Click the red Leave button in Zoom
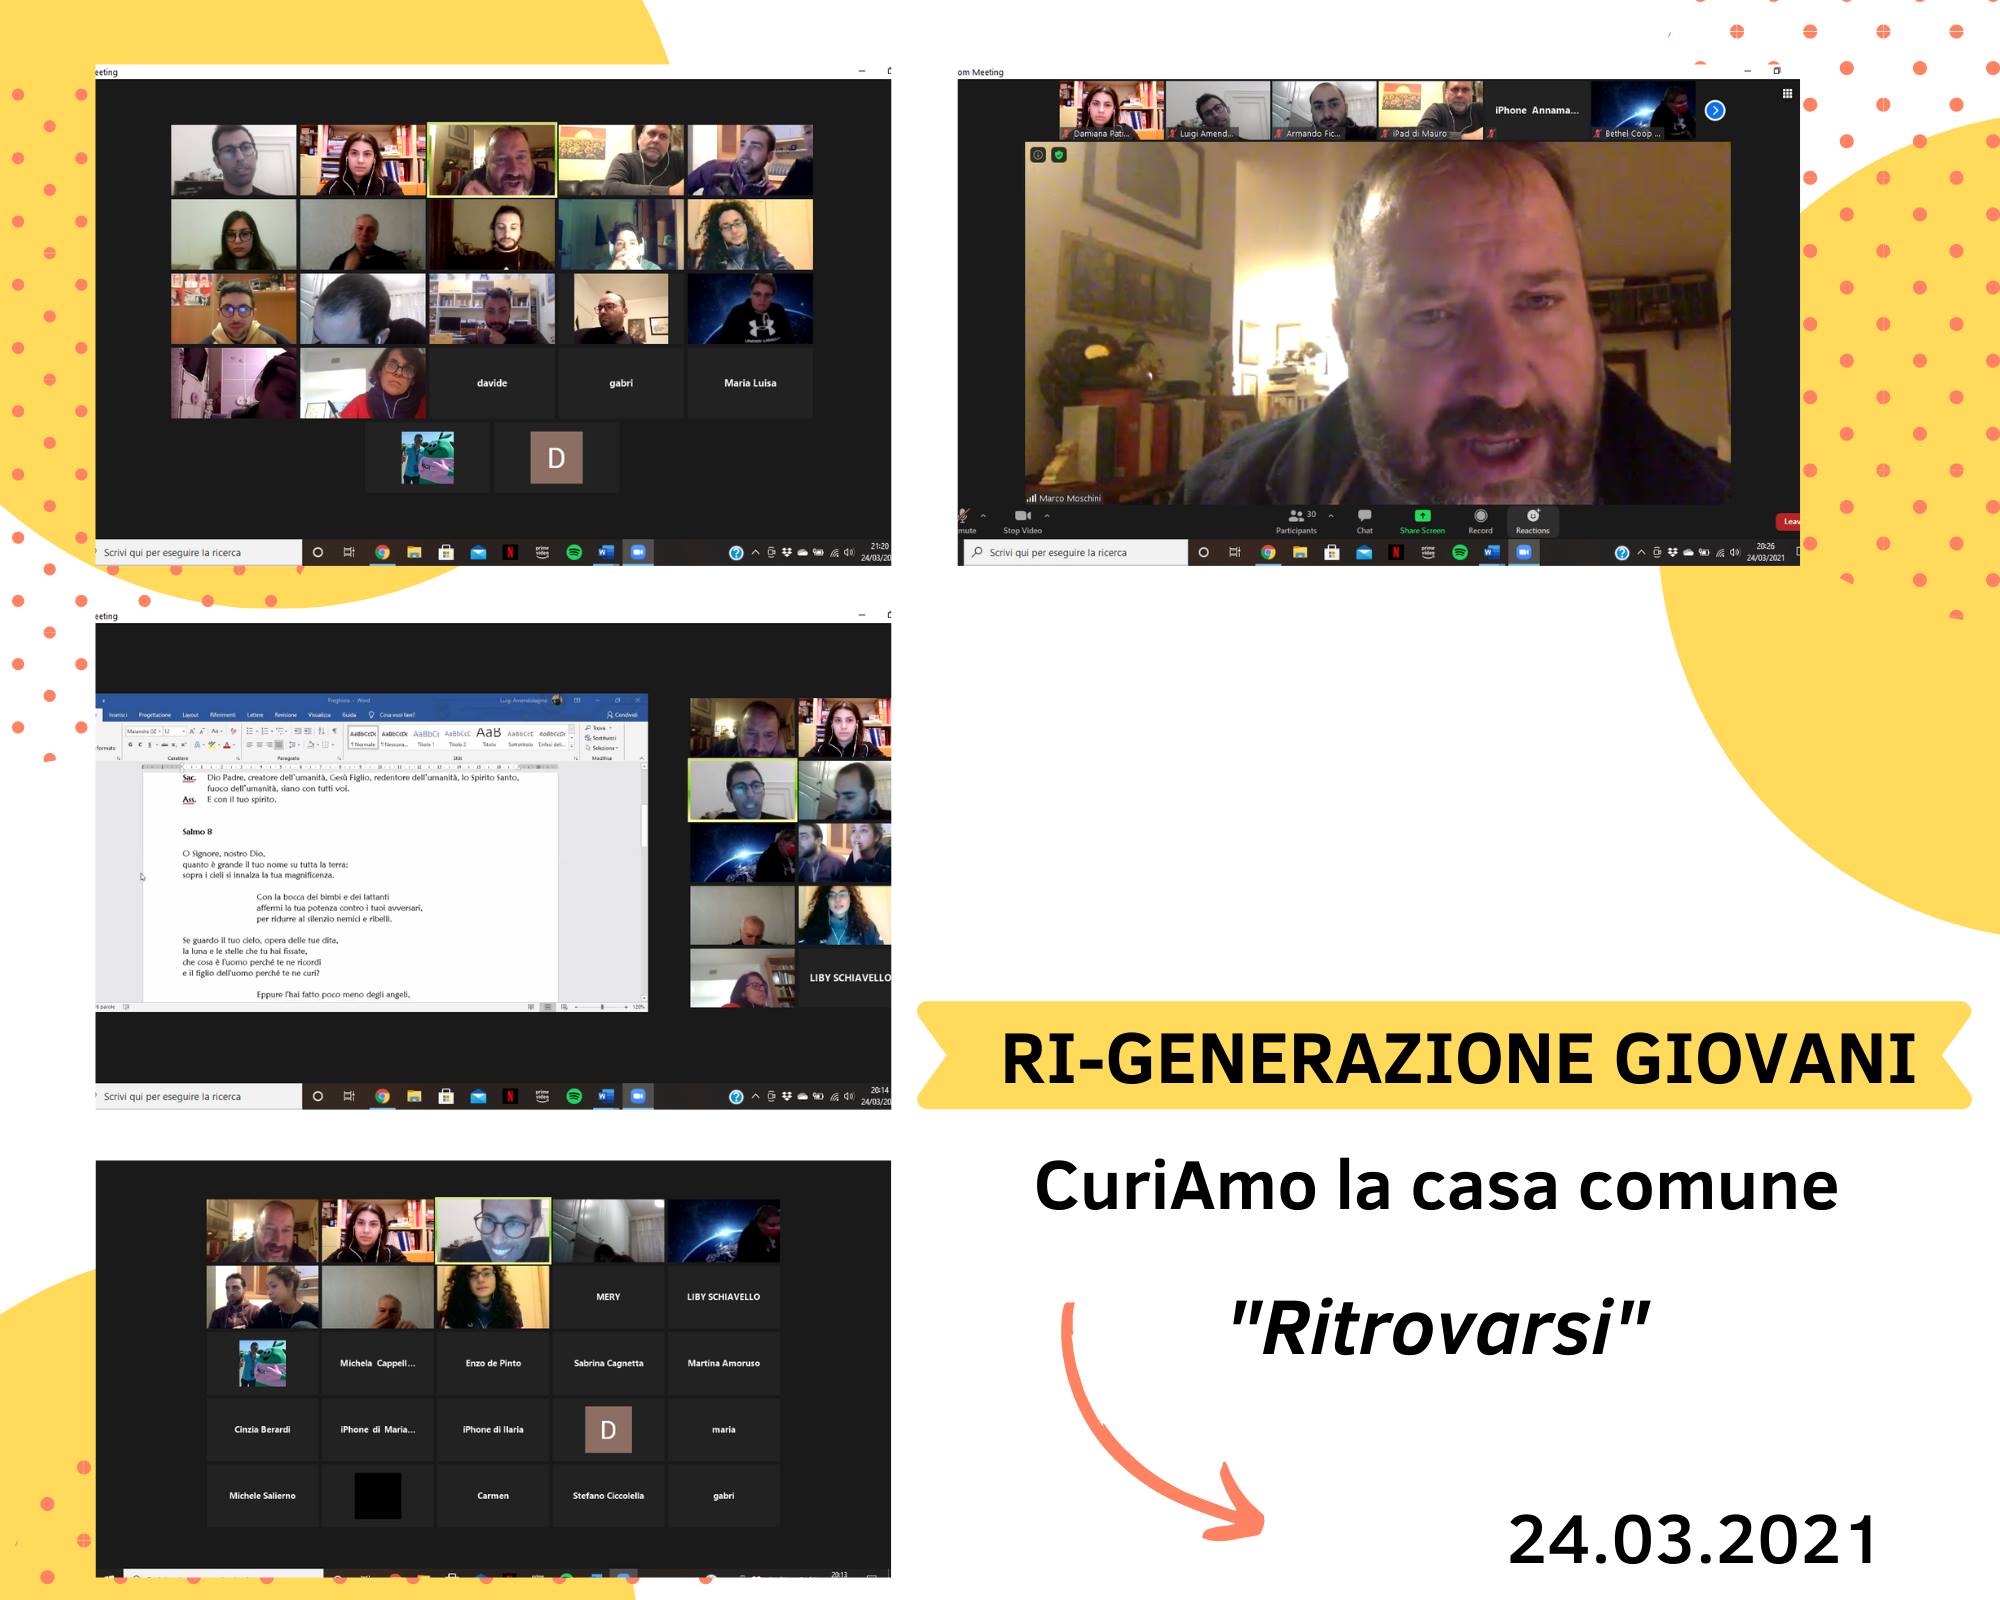Viewport: 2000px width, 1600px height. tap(1789, 521)
